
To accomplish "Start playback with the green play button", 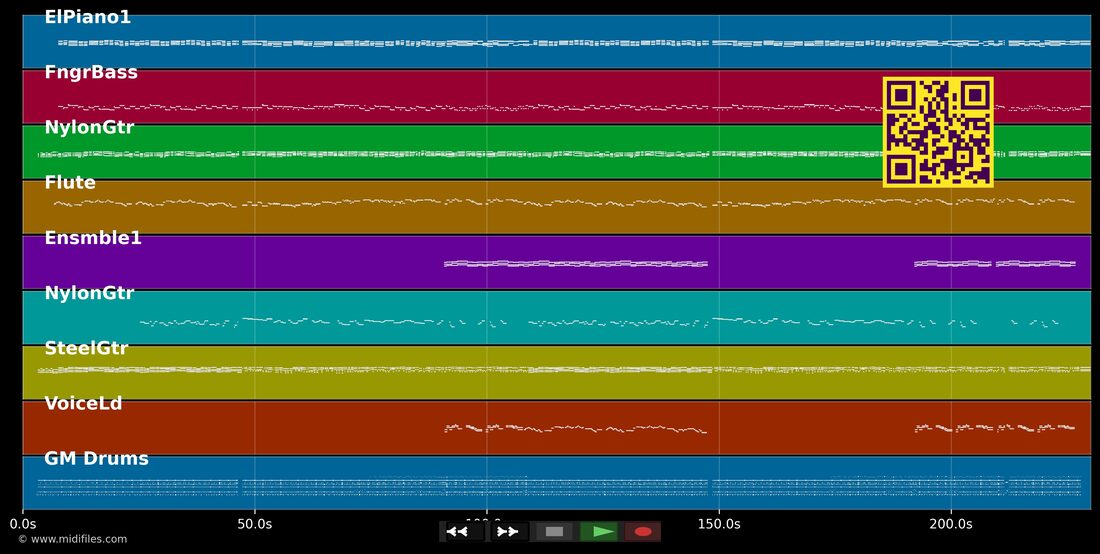I will tap(599, 532).
